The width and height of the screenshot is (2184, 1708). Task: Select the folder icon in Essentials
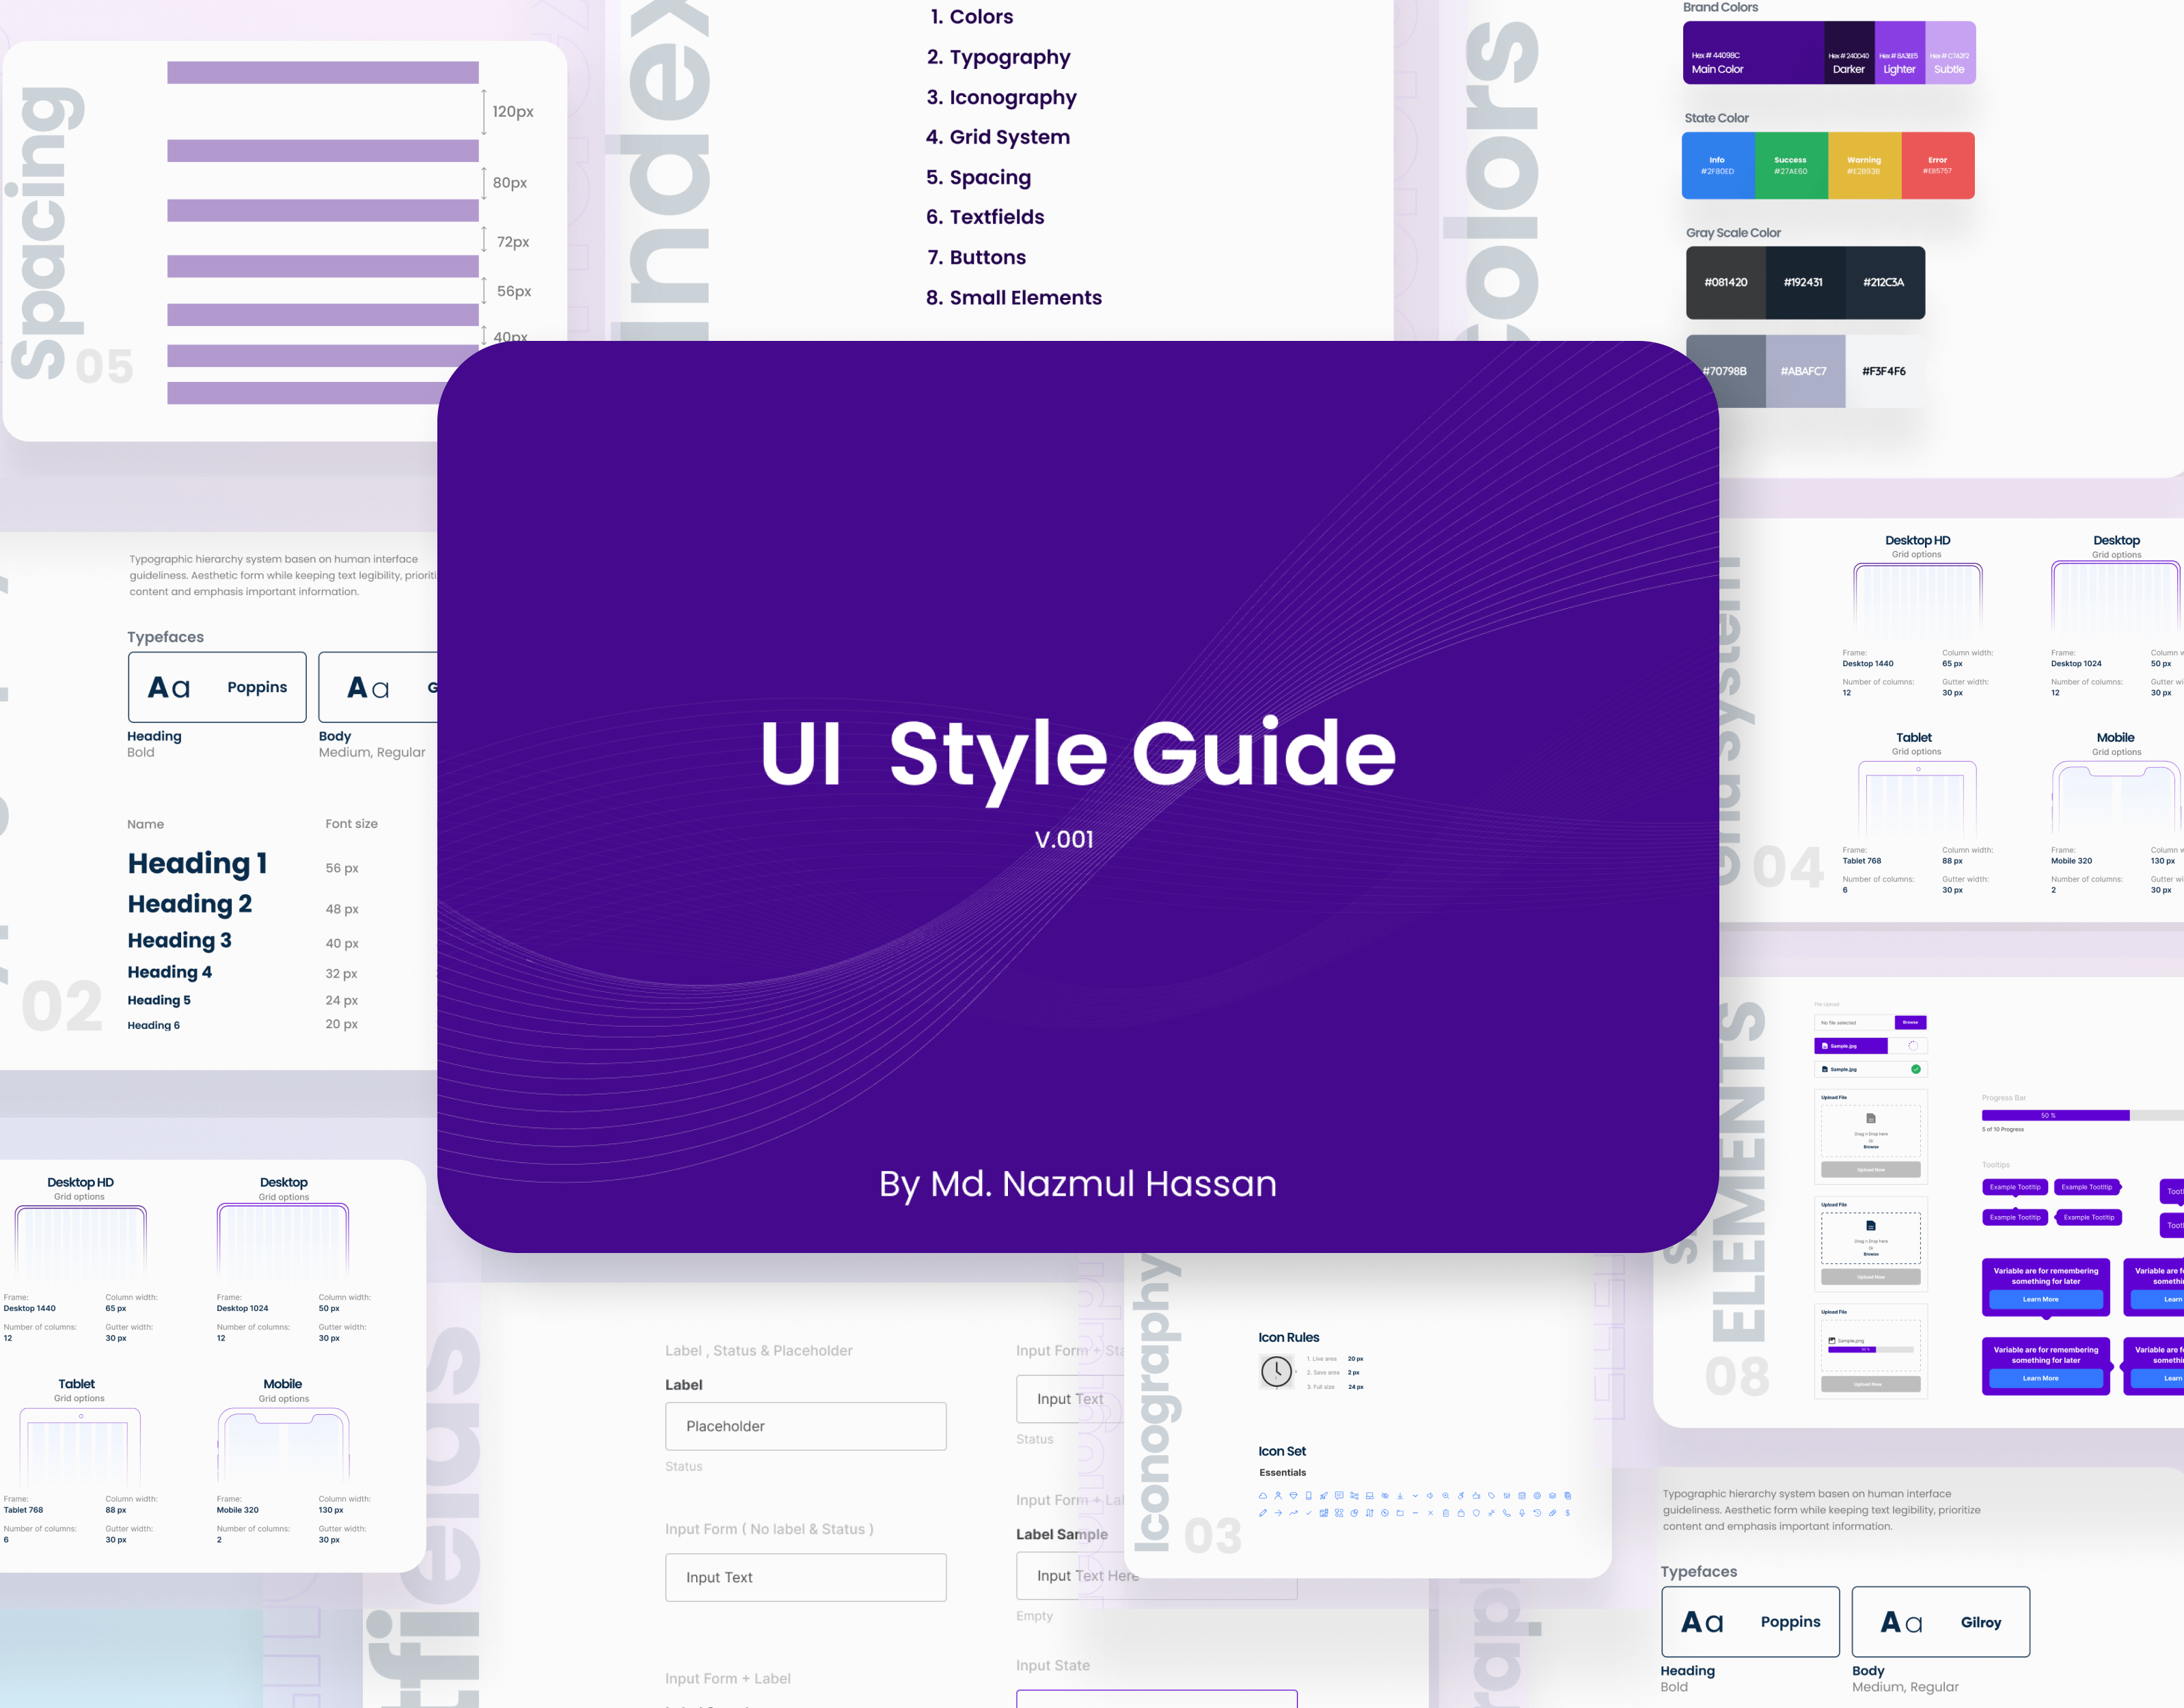pyautogui.click(x=1400, y=1513)
